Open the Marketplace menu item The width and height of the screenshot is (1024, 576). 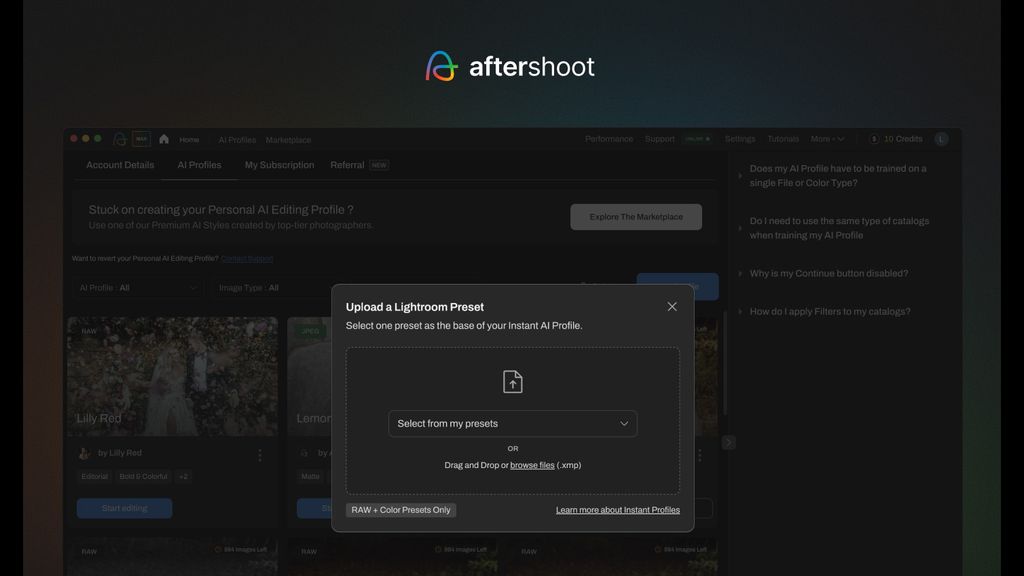(x=287, y=139)
